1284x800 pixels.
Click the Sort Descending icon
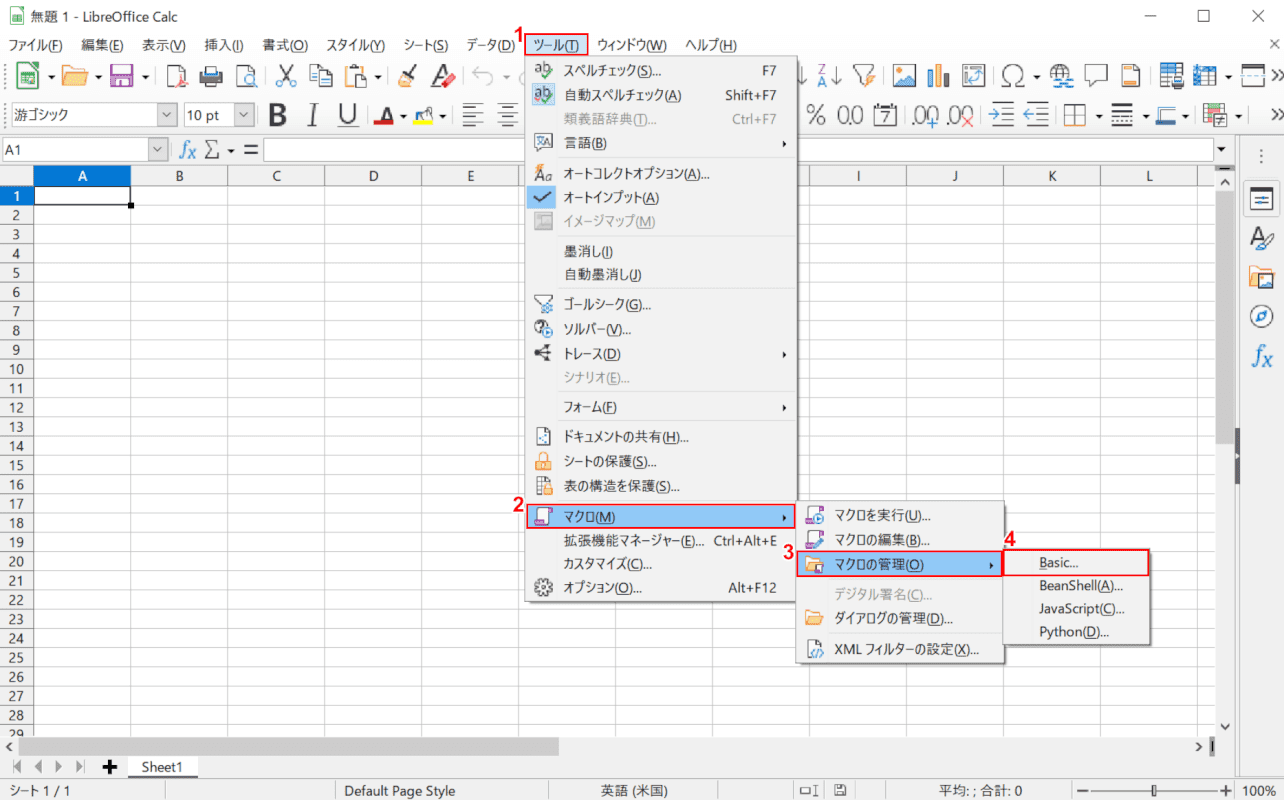pos(829,76)
